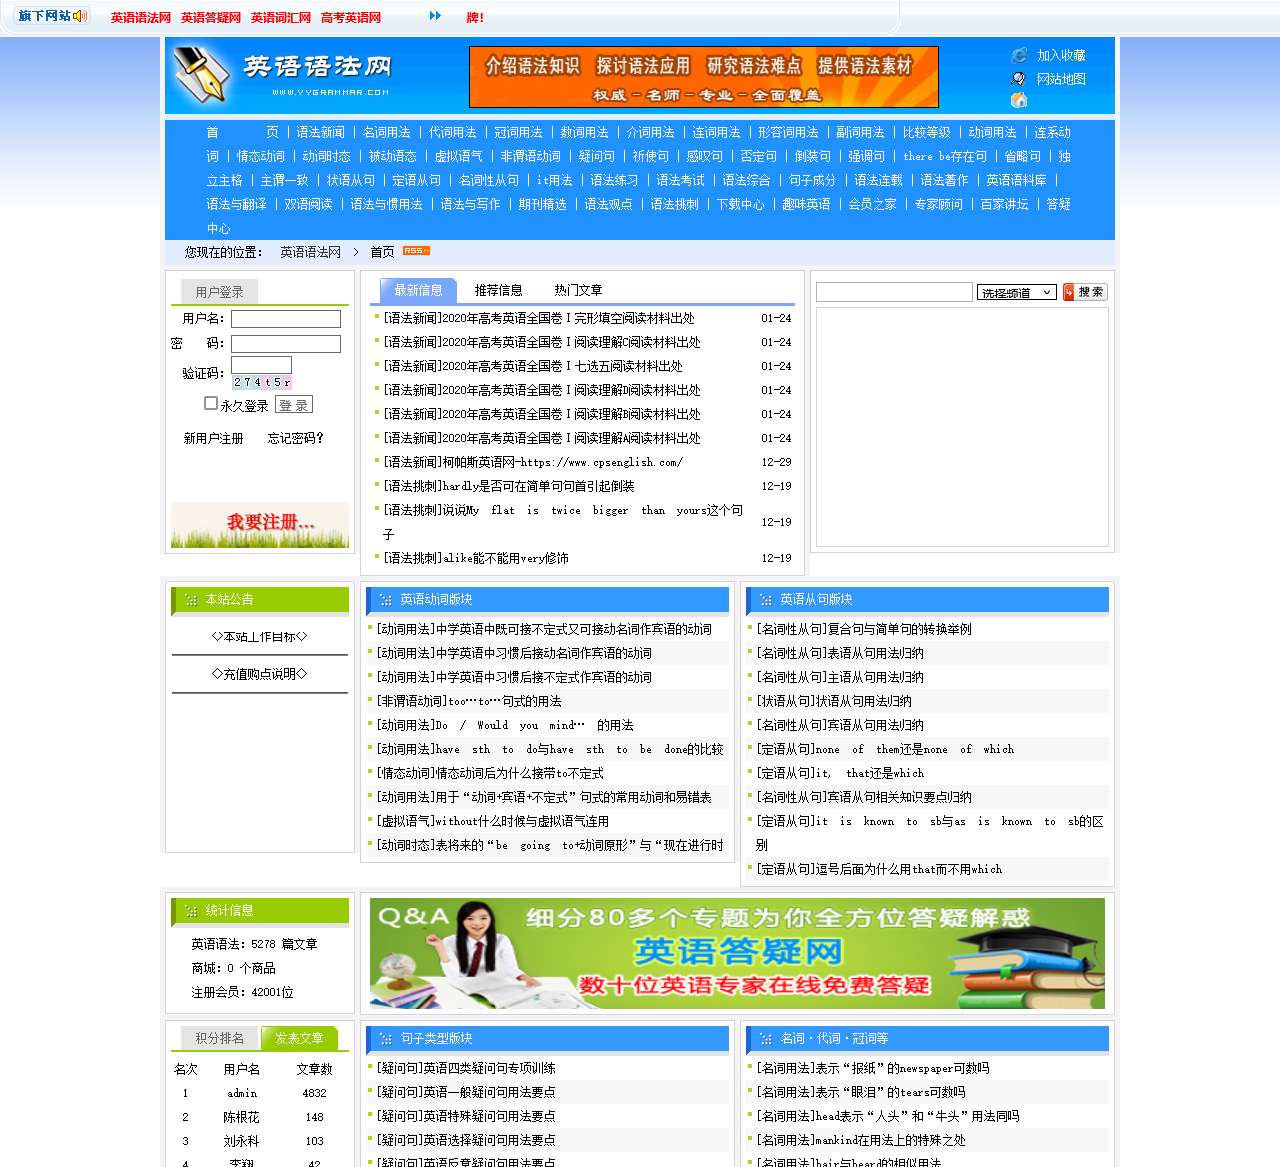This screenshot has width=1280, height=1167.
Task: Open the orange RSS feed icon
Action: (416, 251)
